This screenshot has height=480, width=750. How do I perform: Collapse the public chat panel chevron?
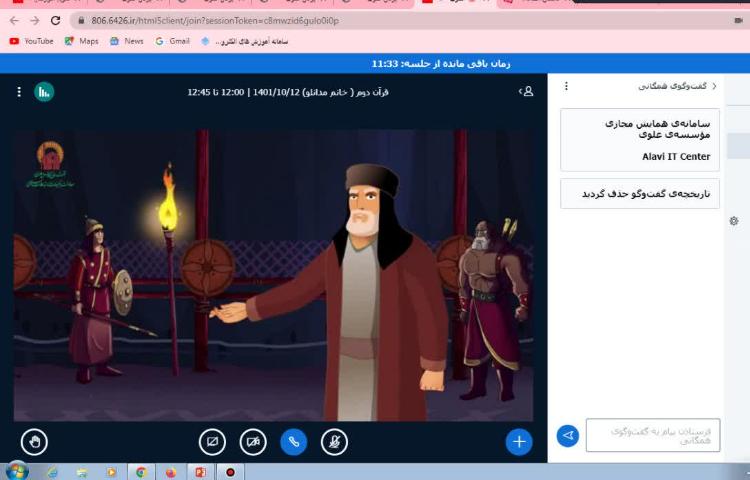[x=715, y=86]
